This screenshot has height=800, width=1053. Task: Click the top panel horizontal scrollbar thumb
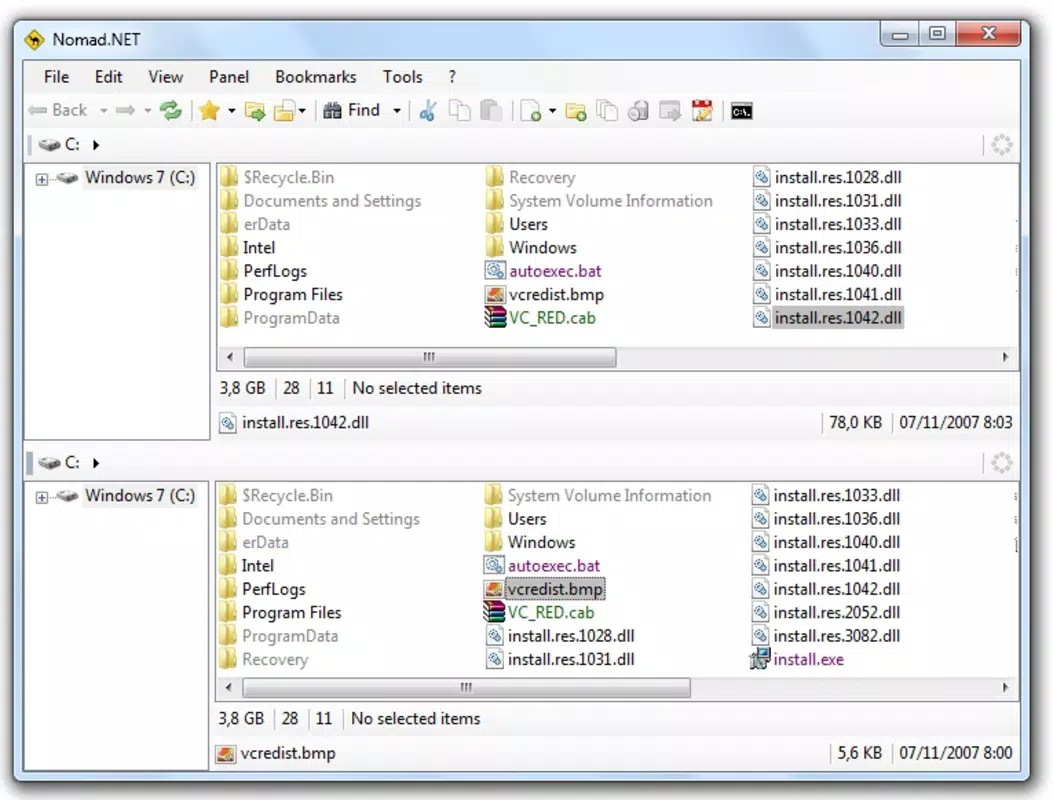click(430, 357)
